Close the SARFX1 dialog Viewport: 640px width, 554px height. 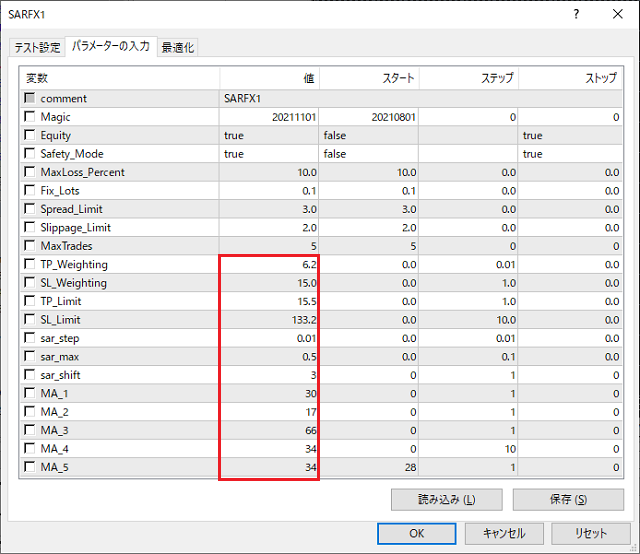(618, 14)
